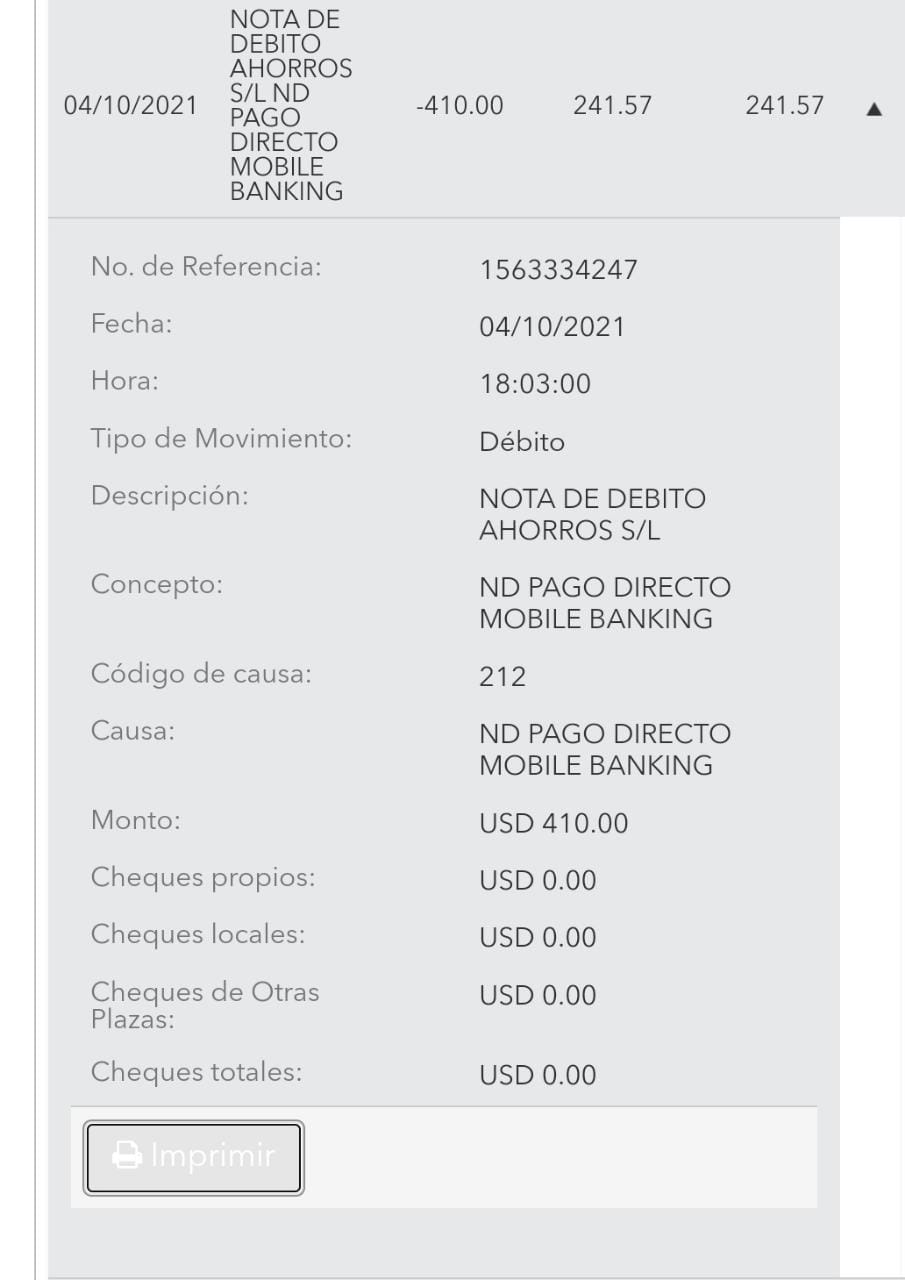The width and height of the screenshot is (905, 1280).
Task: Click NOTA DE DEBITO AHORROS S/L description value
Action: tap(592, 514)
